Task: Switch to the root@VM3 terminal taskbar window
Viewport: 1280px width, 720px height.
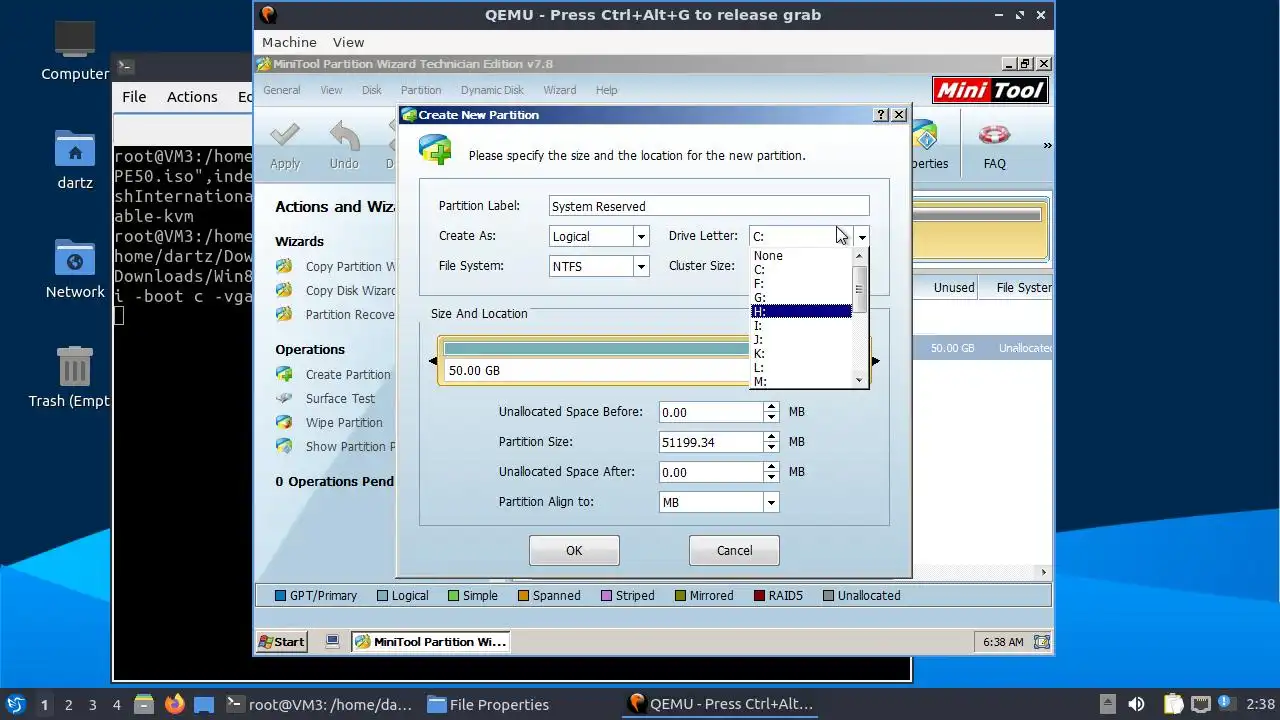Action: pyautogui.click(x=319, y=704)
